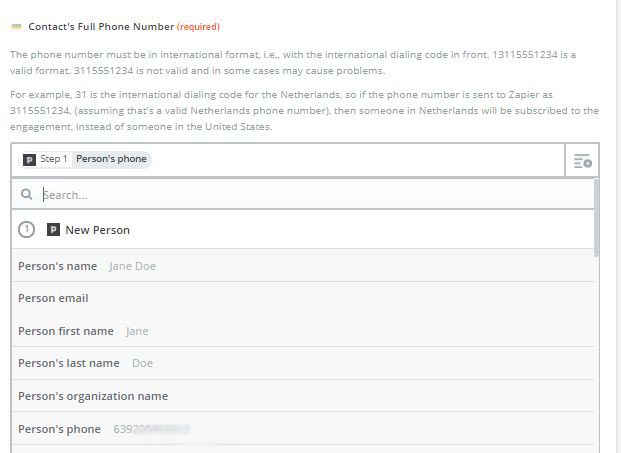621x453 pixels.
Task: Click the Contact's Full Phone Number label
Action: [101, 27]
